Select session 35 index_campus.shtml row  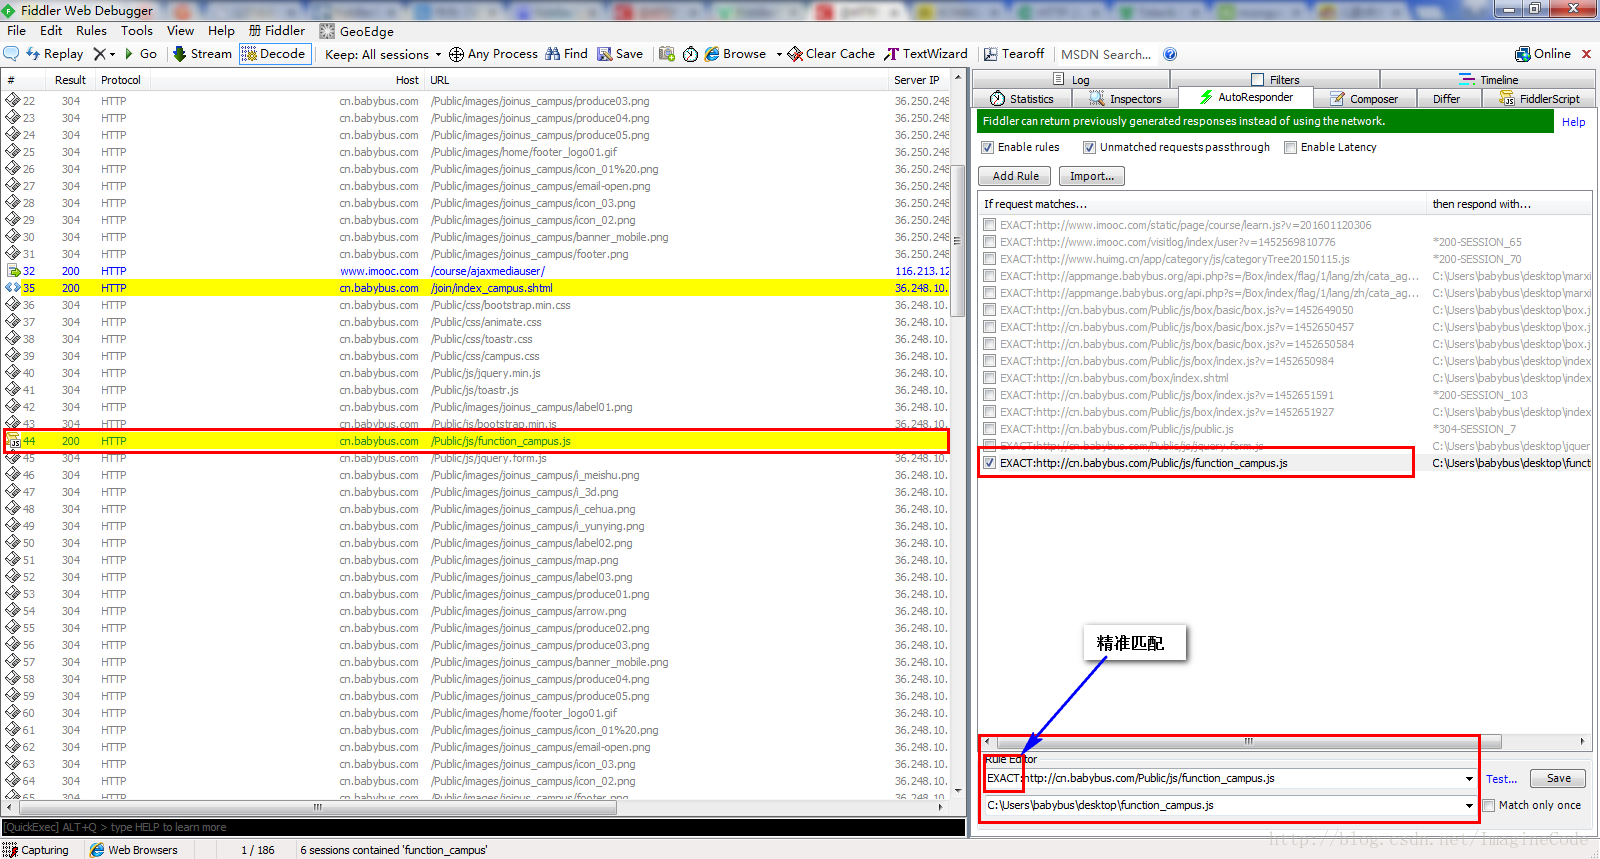pos(476,288)
